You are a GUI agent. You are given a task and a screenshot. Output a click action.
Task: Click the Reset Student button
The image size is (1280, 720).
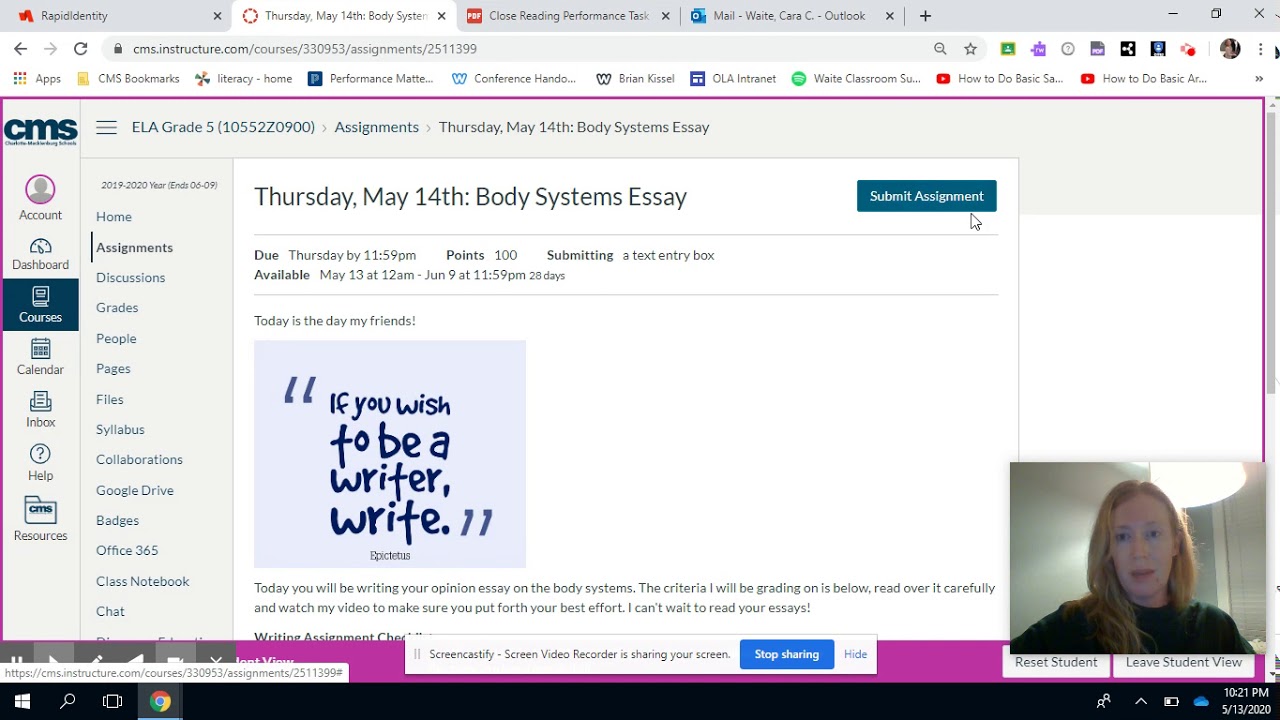click(1055, 662)
